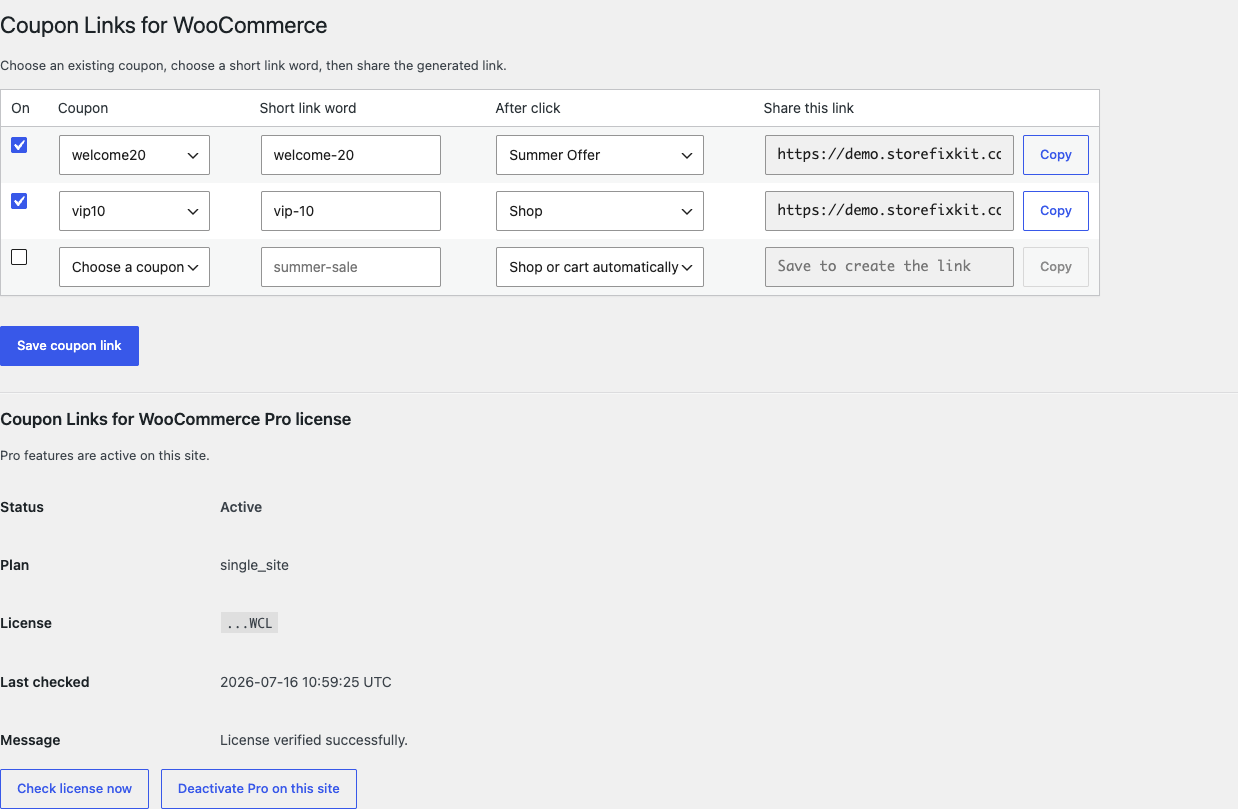Open the Shop after-click dropdown

point(600,211)
